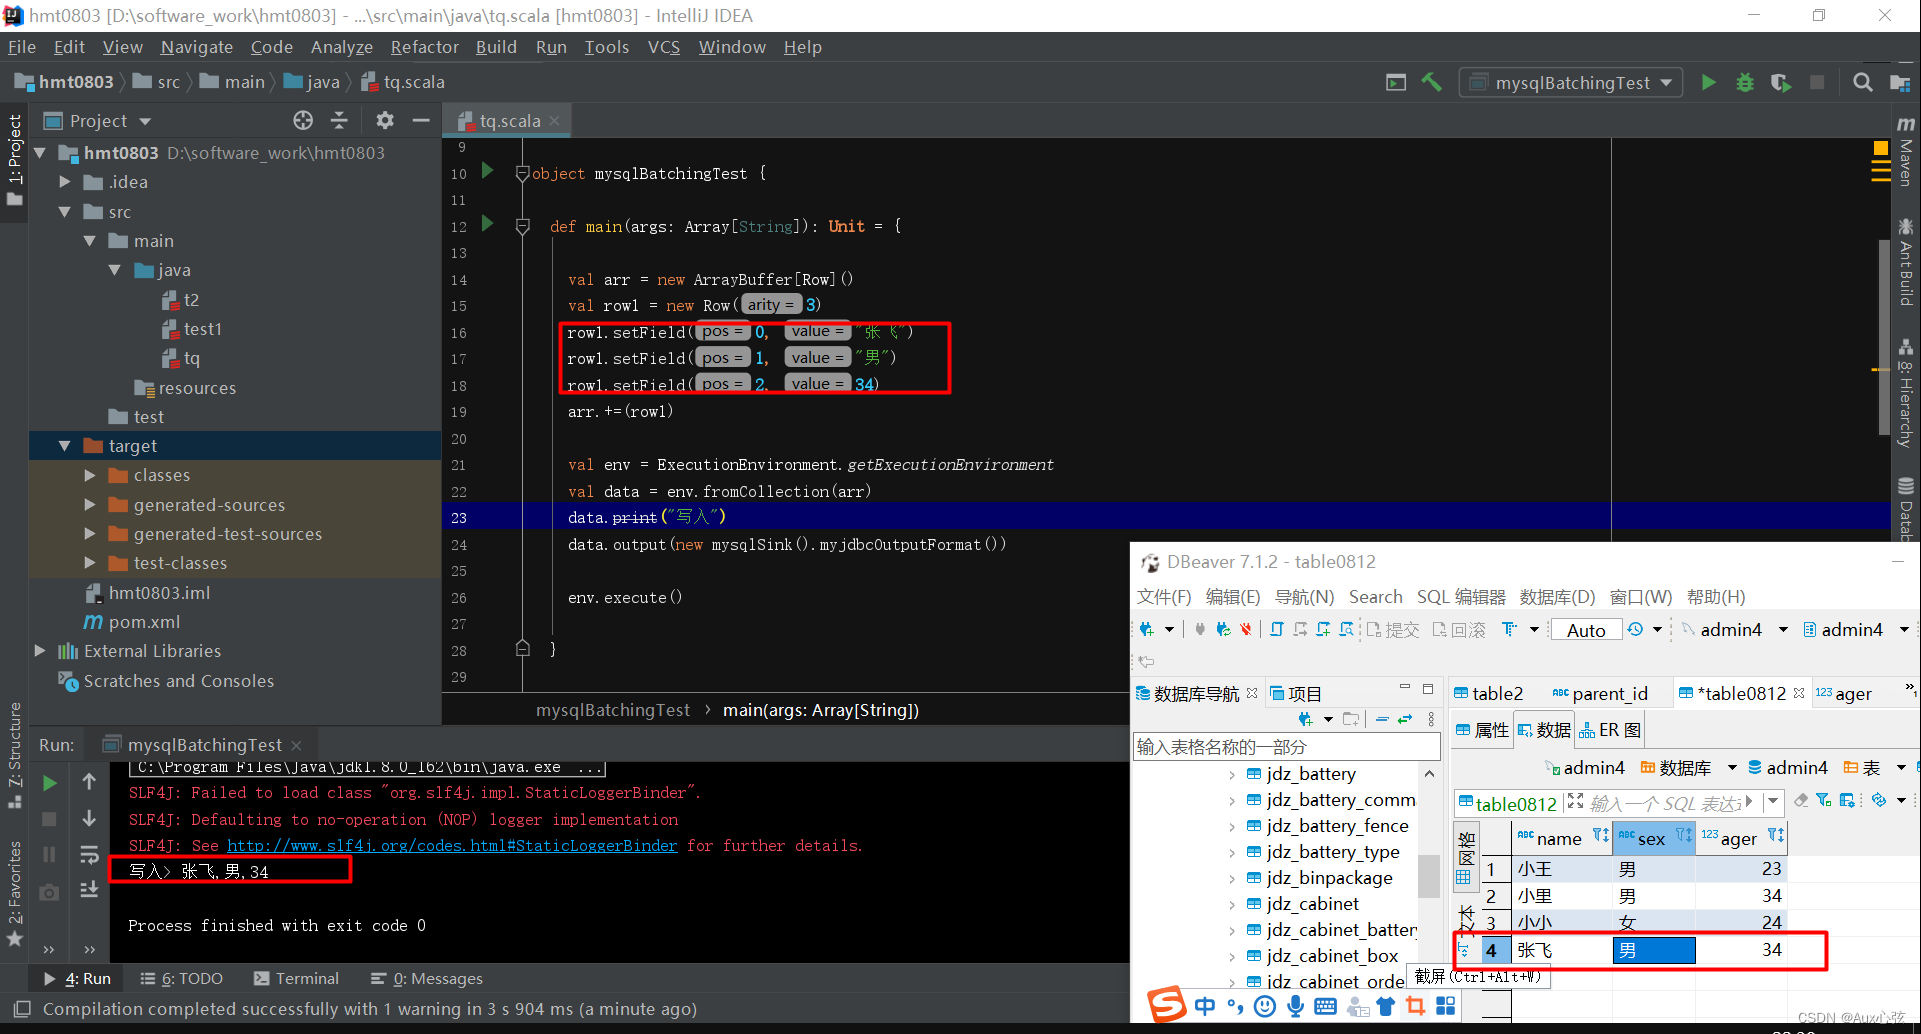Start the Debug session with the bug icon
Image resolution: width=1921 pixels, height=1034 pixels.
click(1745, 82)
